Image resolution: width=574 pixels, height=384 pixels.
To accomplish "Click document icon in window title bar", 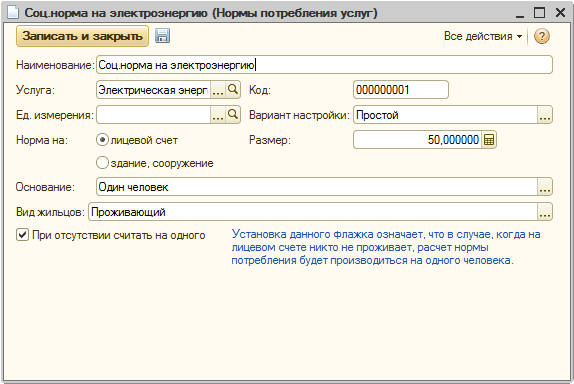I will pos(13,13).
